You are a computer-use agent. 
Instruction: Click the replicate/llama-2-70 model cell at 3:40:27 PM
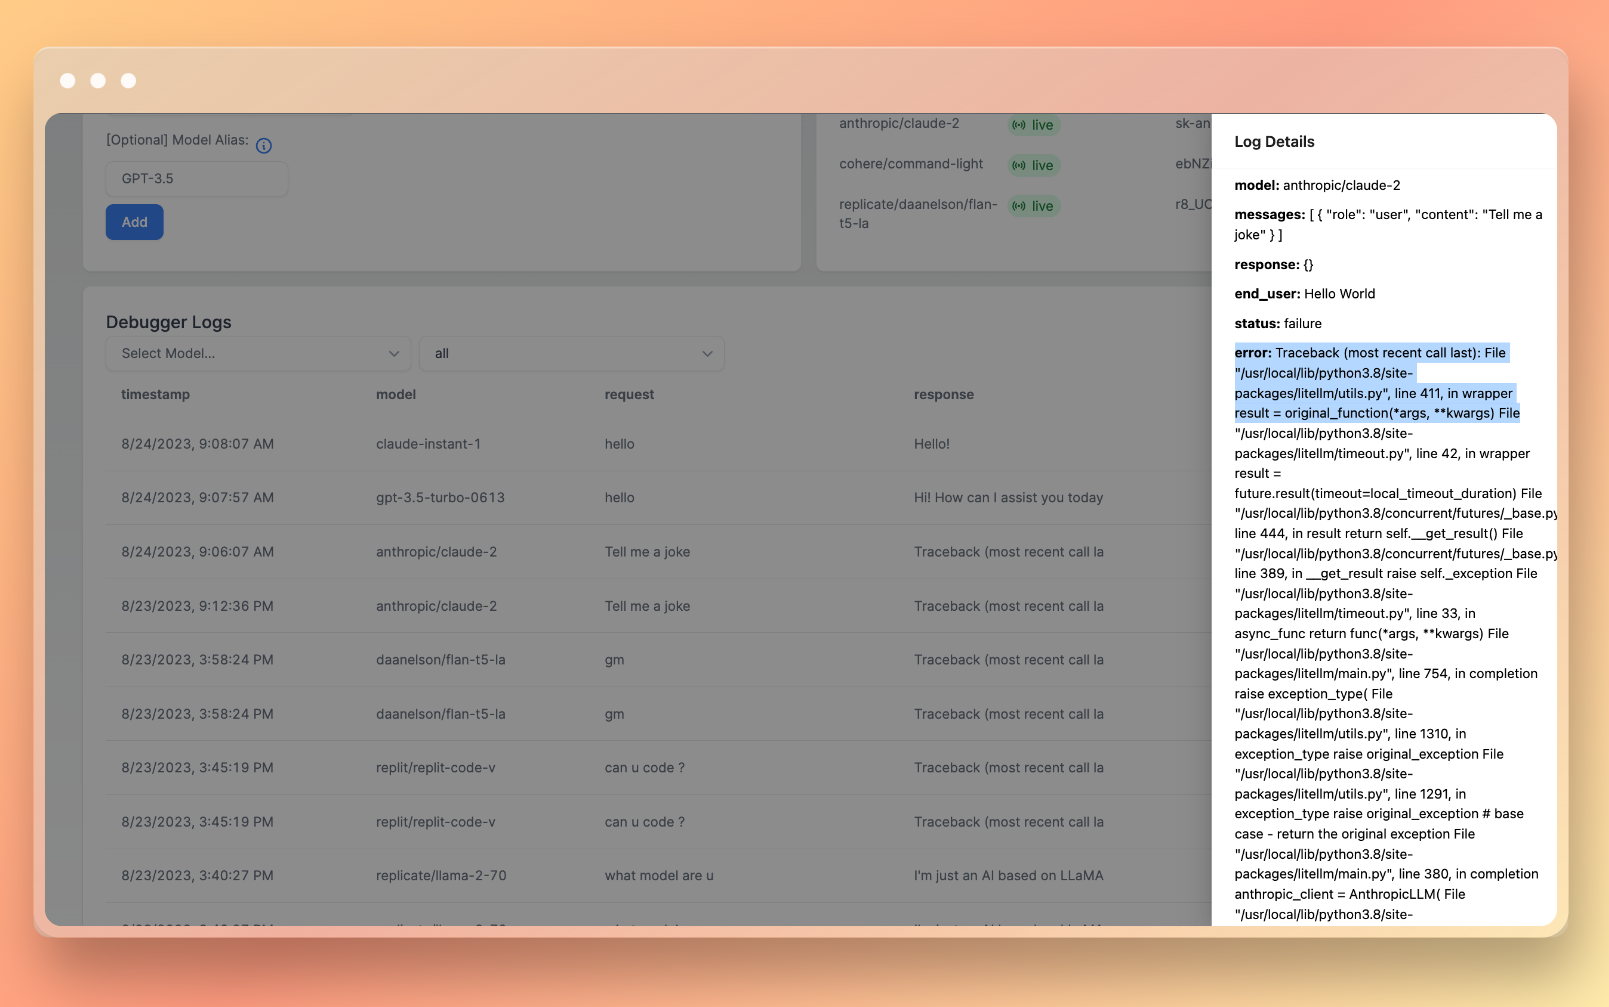tap(441, 876)
